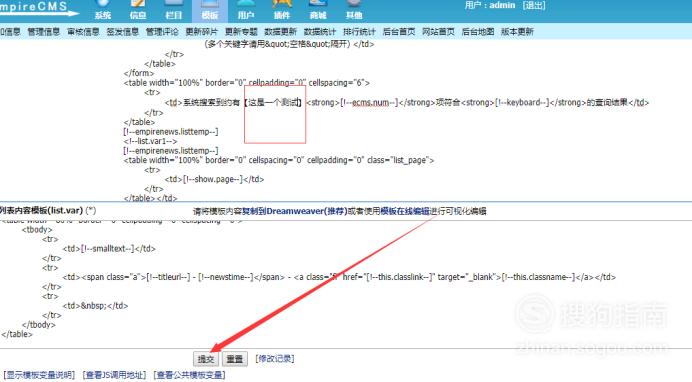Open 管理评论 in the shortcut bar

coord(162,32)
